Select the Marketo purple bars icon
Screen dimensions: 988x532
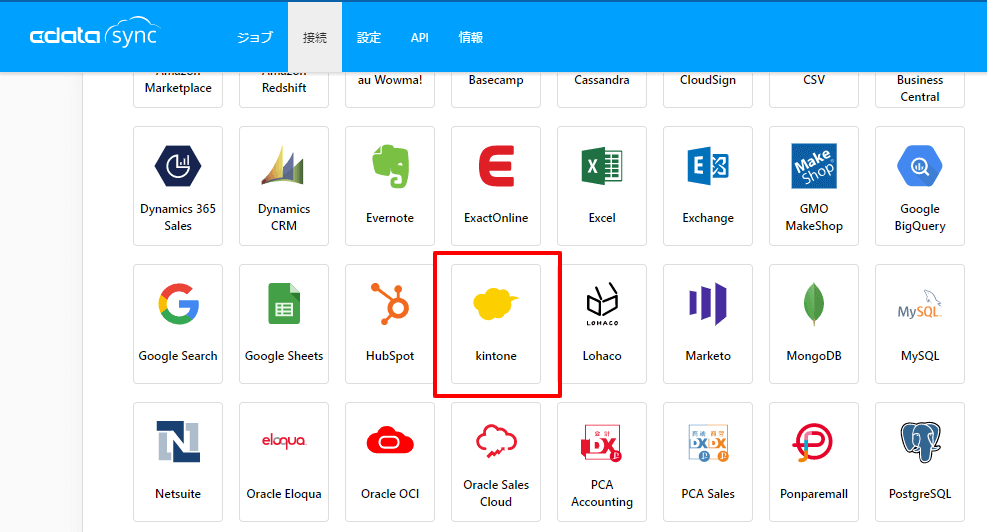click(708, 304)
